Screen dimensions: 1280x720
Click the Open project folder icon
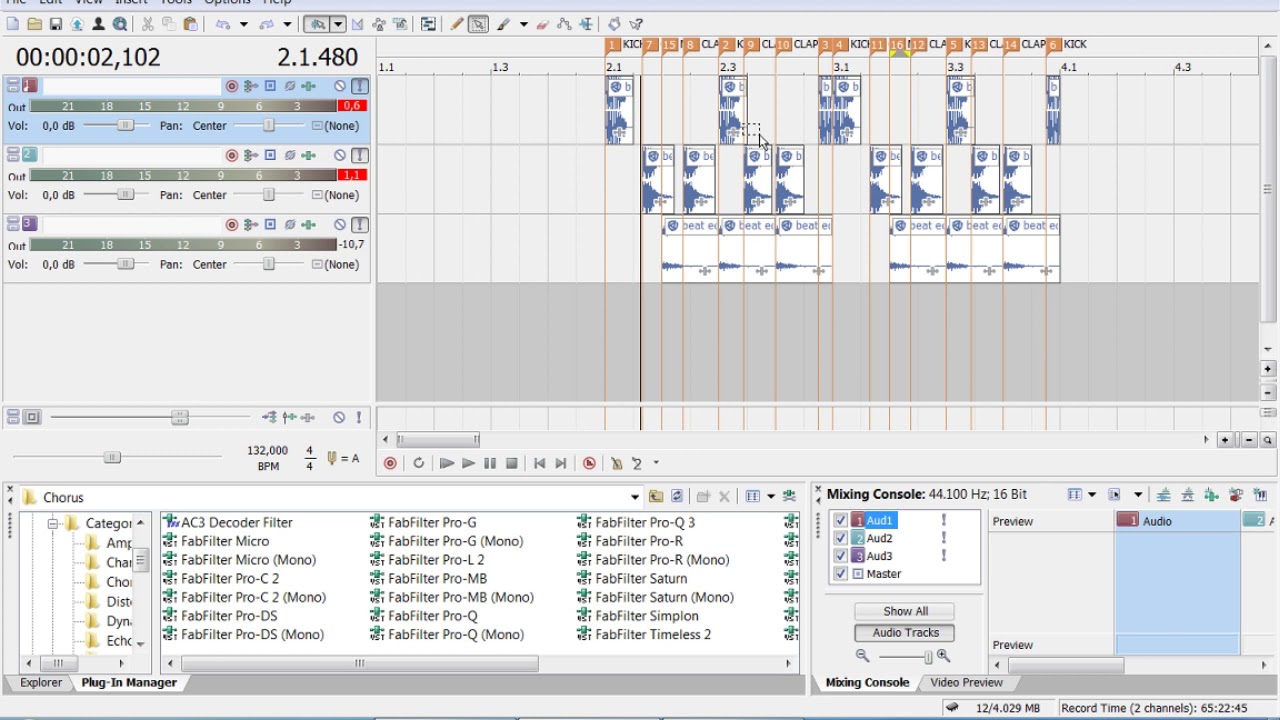pyautogui.click(x=35, y=24)
